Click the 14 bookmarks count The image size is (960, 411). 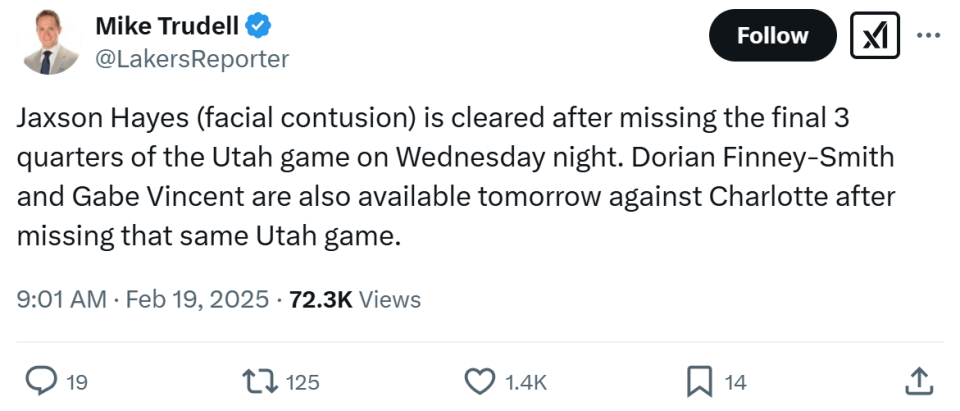tap(735, 382)
